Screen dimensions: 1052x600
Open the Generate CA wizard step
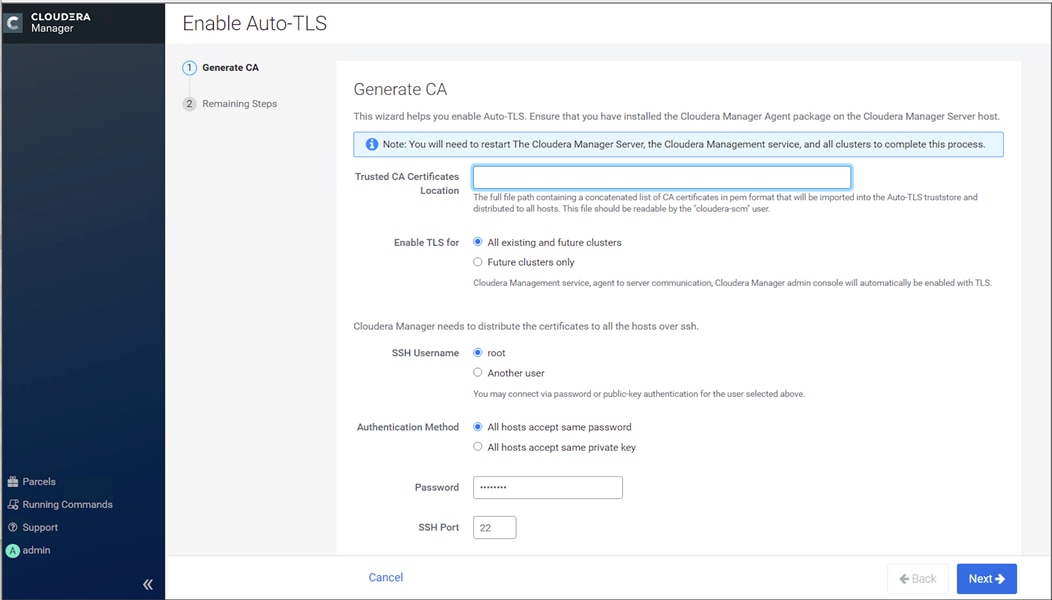pos(230,68)
